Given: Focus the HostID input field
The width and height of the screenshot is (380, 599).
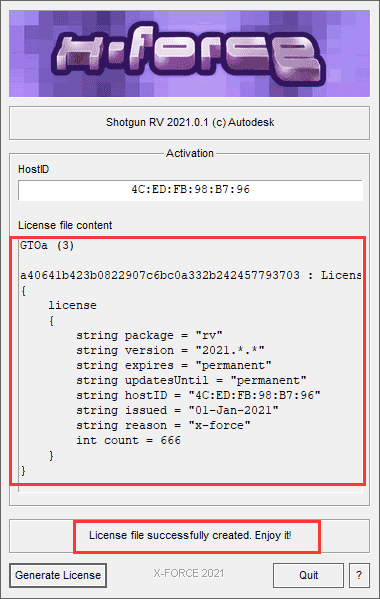Looking at the screenshot, I should coord(190,190).
